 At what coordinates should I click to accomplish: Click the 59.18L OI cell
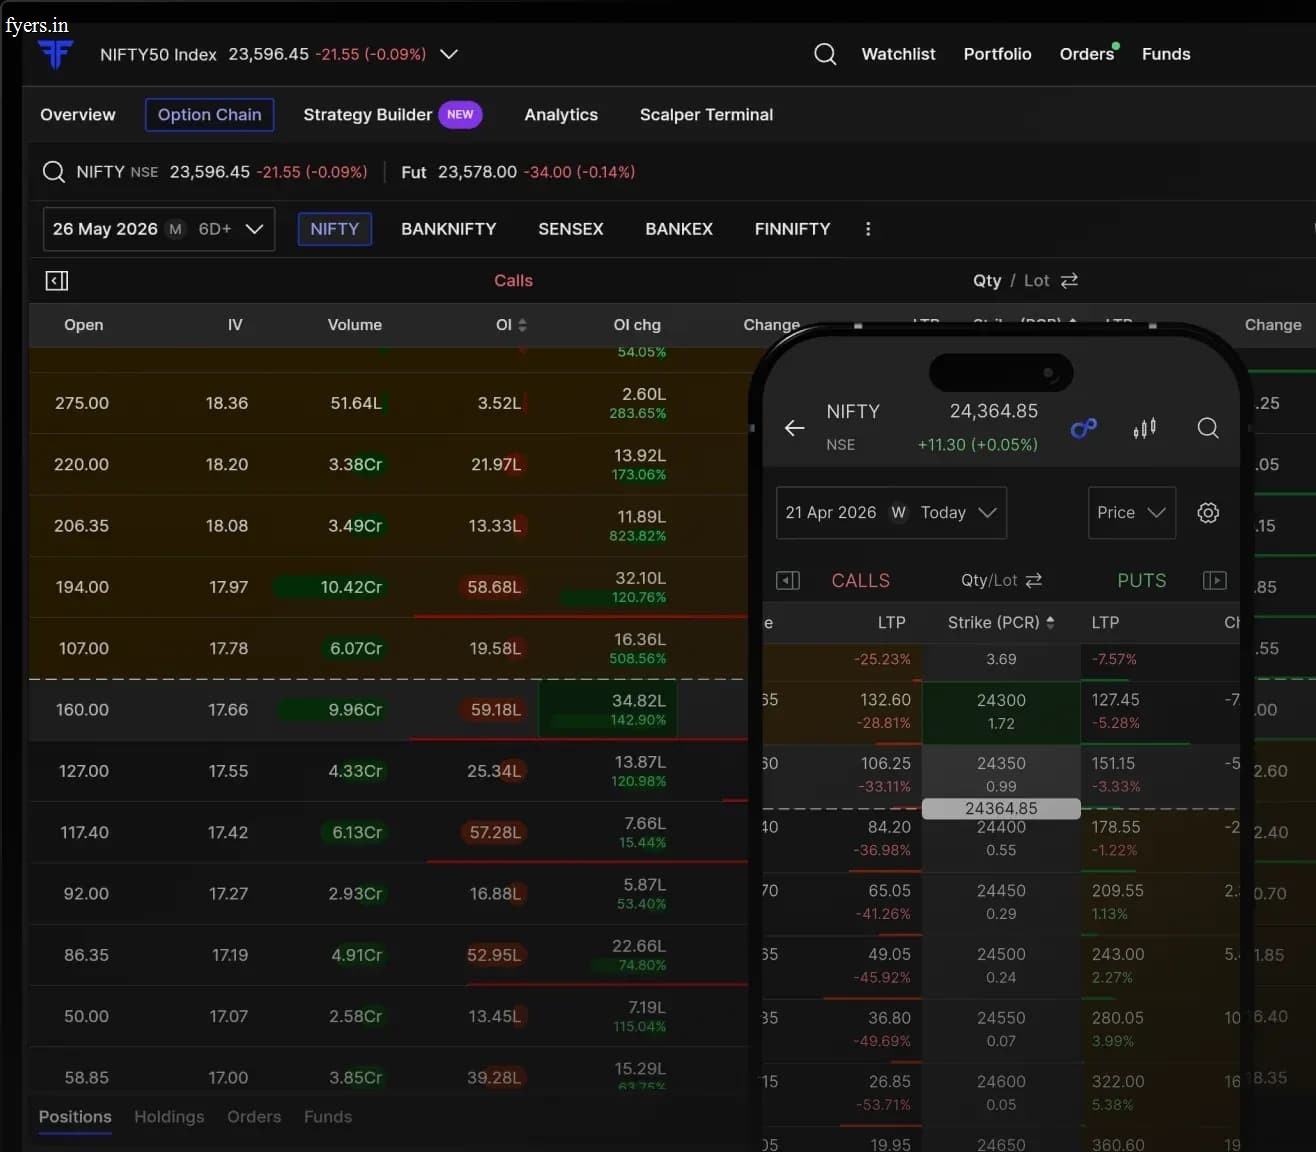click(495, 710)
